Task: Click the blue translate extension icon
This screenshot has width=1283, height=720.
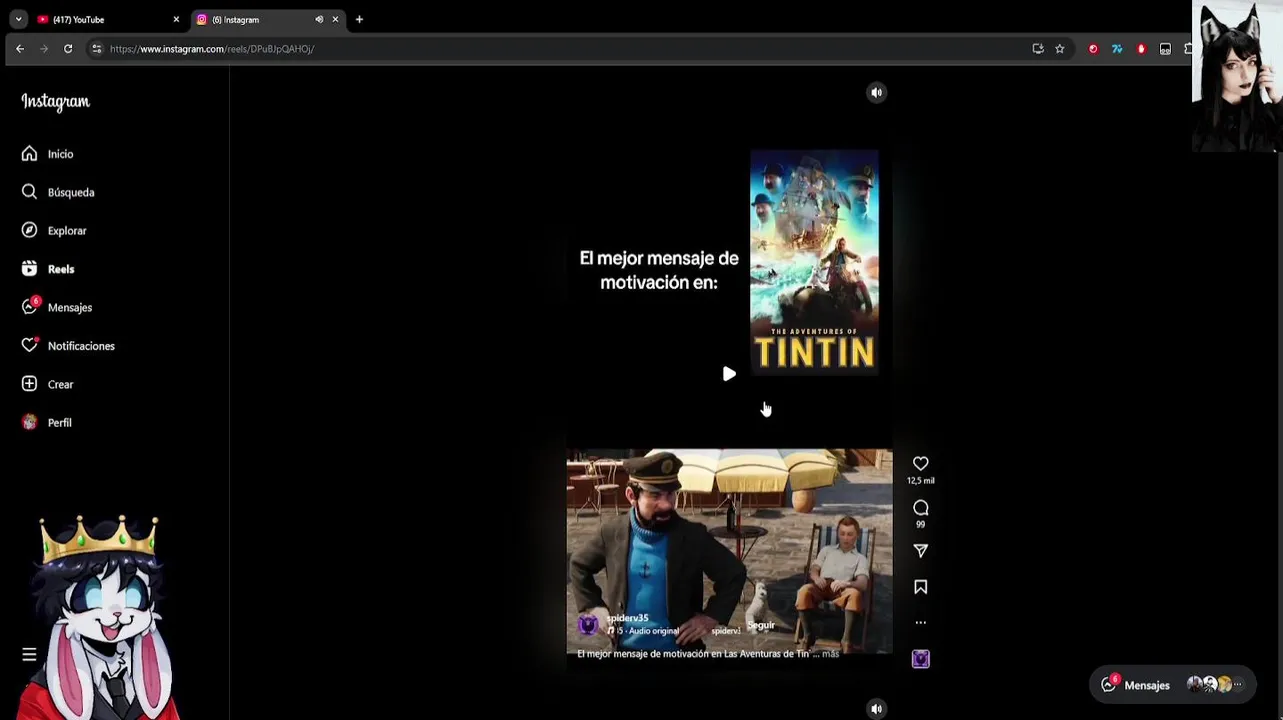Action: point(1117,48)
